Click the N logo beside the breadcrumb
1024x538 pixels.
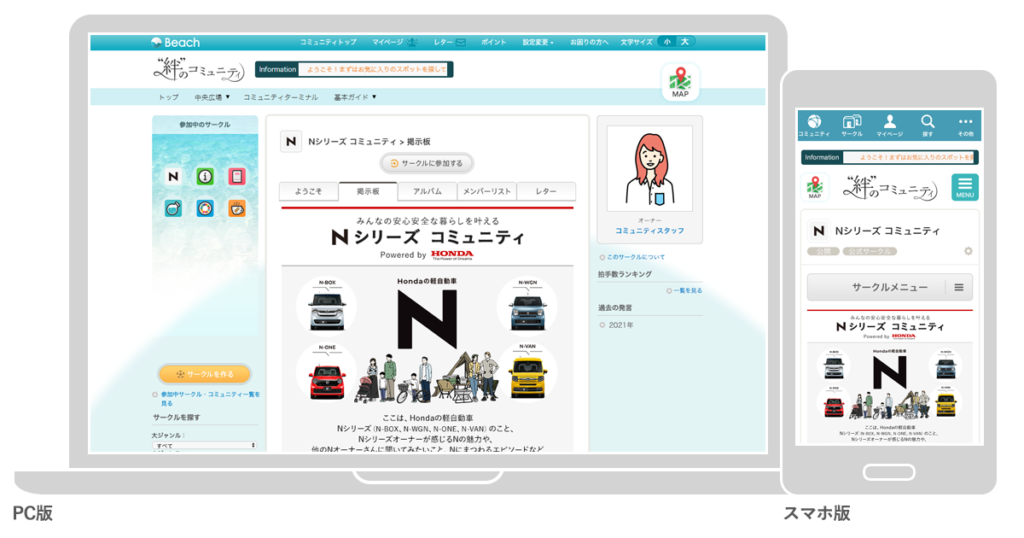pyautogui.click(x=291, y=141)
